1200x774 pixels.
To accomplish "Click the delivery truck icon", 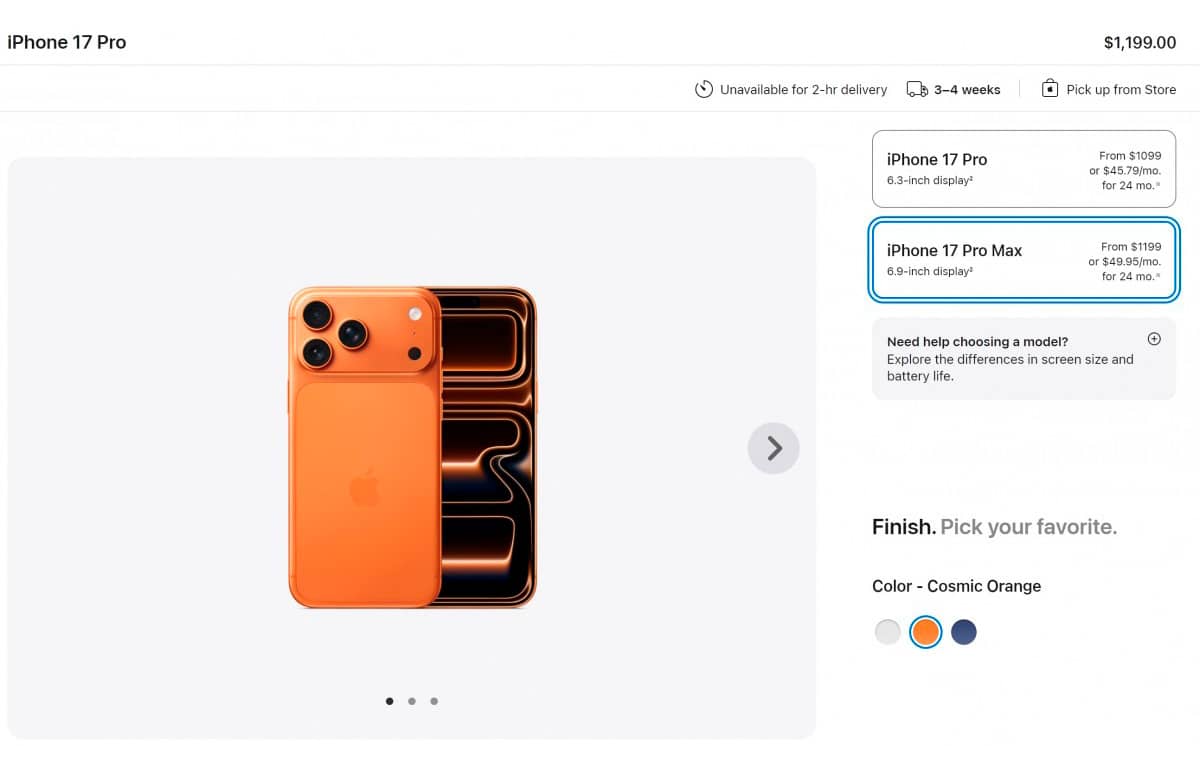I will point(917,89).
